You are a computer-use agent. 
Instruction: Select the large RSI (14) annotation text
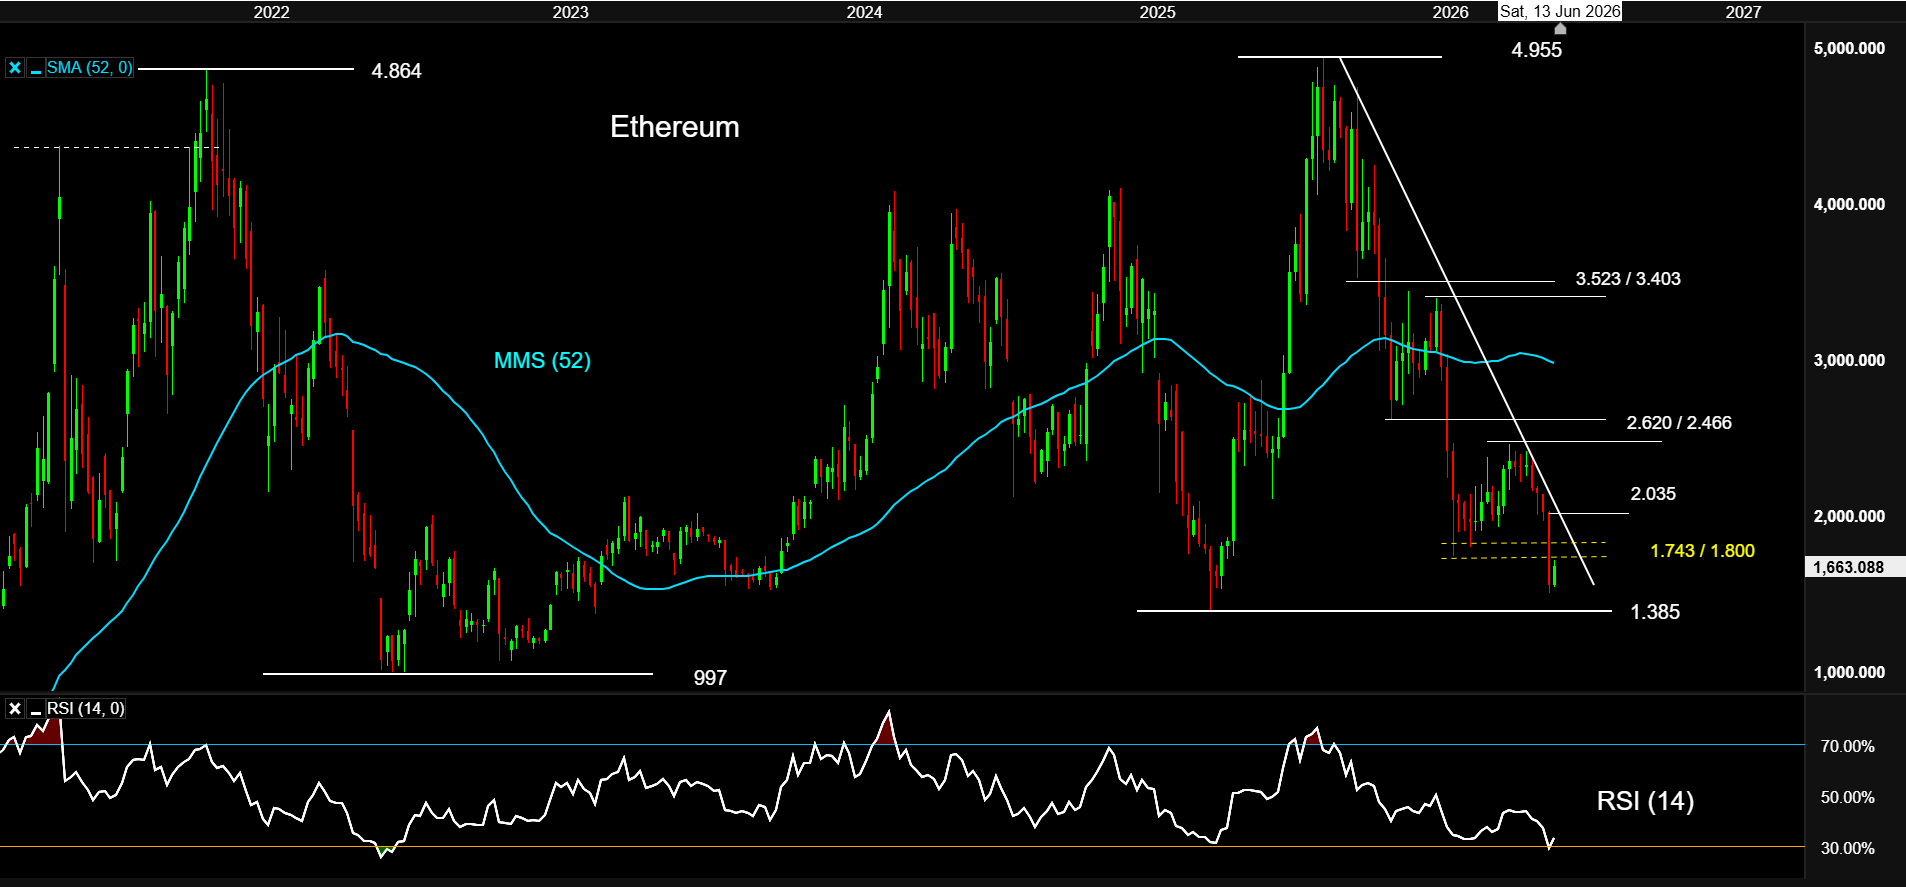(x=1645, y=801)
